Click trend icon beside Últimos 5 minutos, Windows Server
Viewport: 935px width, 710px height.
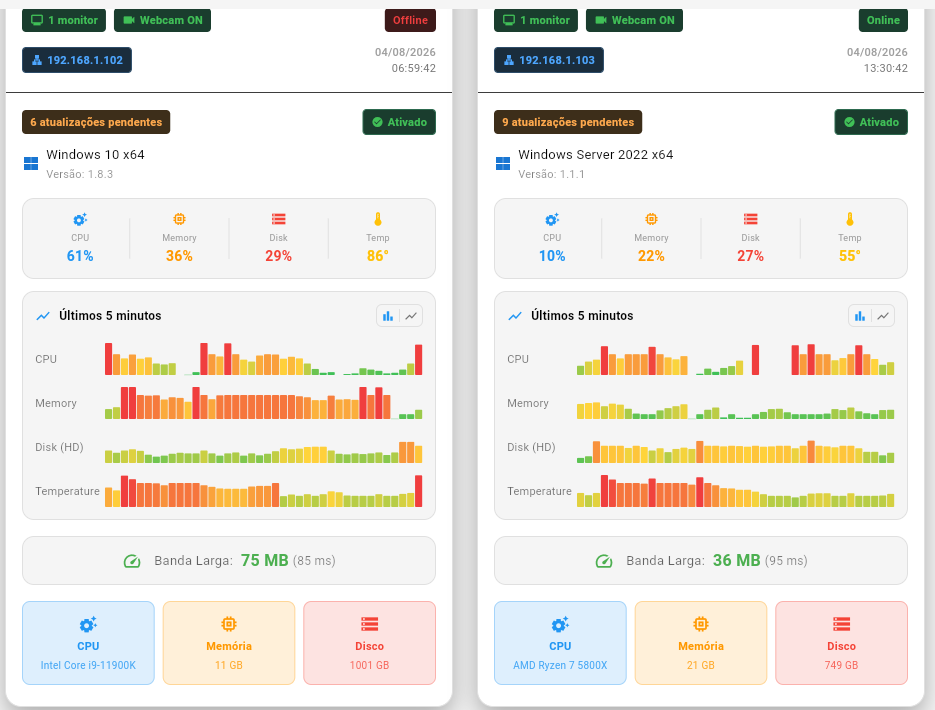tap(515, 316)
